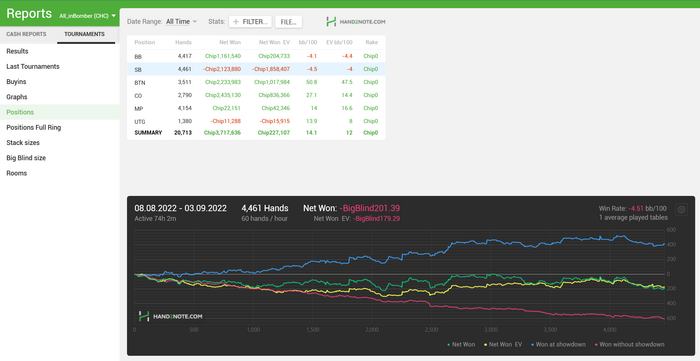700x361 pixels.
Task: Select the SUMMARY row in the table
Action: pyautogui.click(x=256, y=133)
